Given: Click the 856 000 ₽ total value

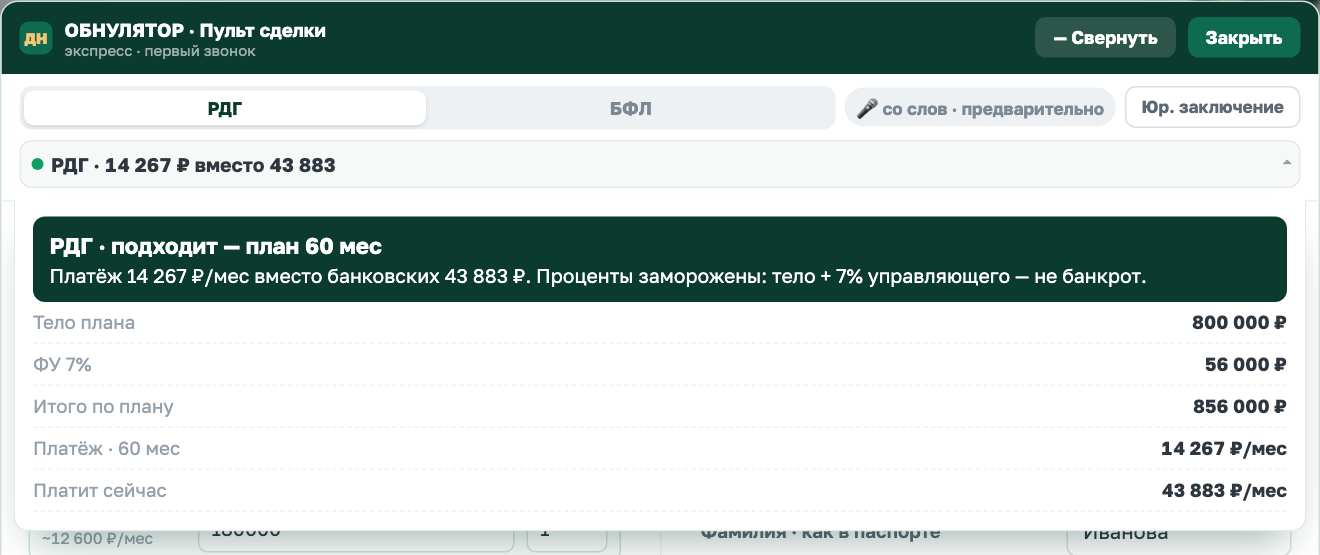Looking at the screenshot, I should click(x=1239, y=407).
